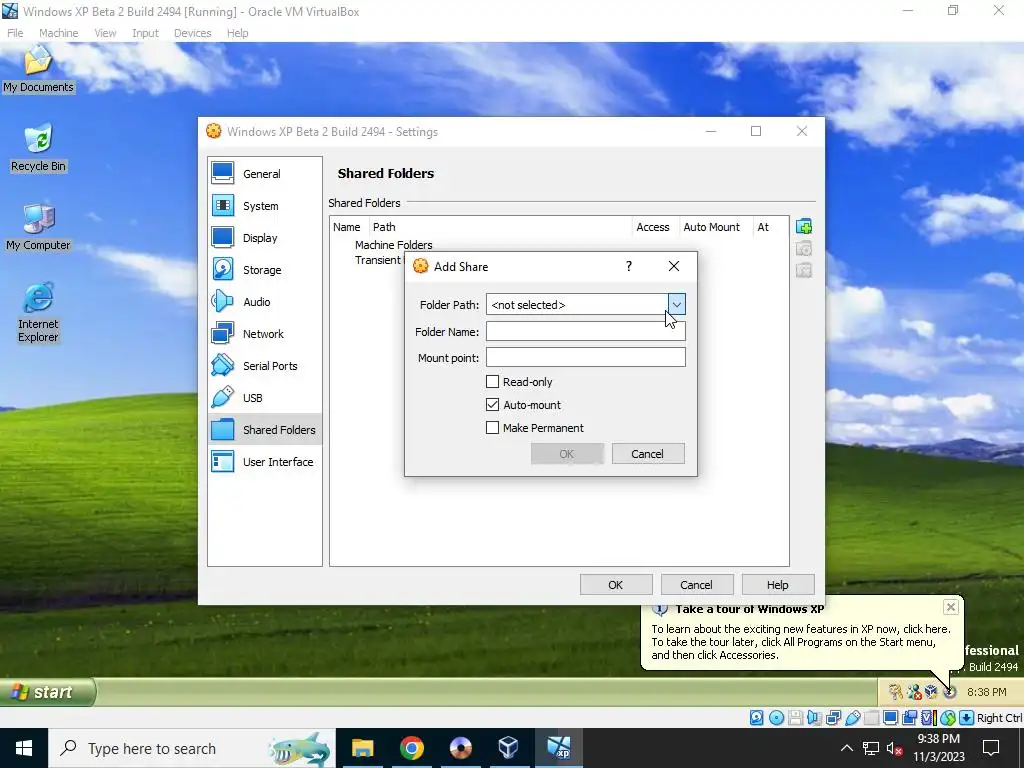1024x768 pixels.
Task: Open the View menu
Action: tap(104, 33)
